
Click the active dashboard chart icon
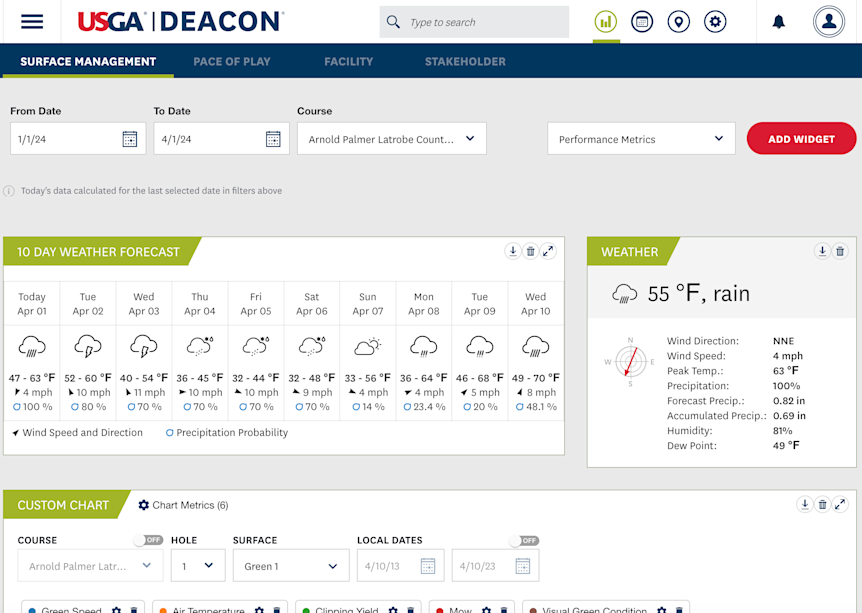coord(605,21)
